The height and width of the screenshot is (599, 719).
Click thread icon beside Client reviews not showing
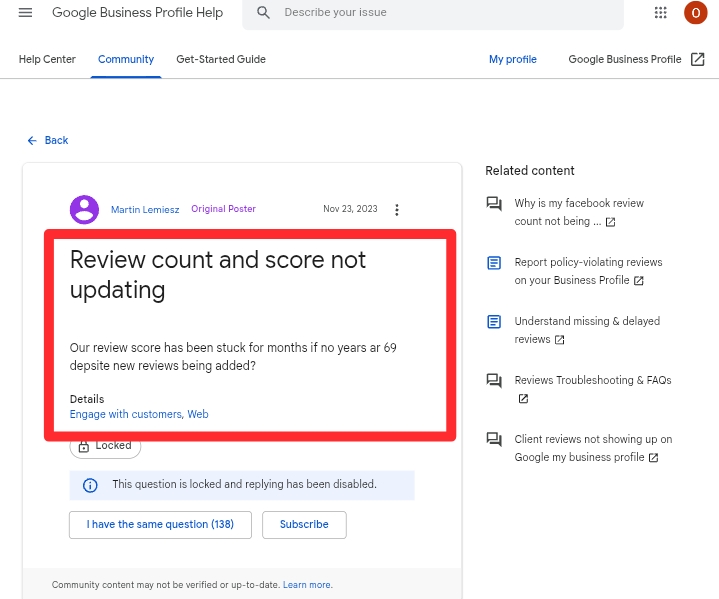point(494,439)
